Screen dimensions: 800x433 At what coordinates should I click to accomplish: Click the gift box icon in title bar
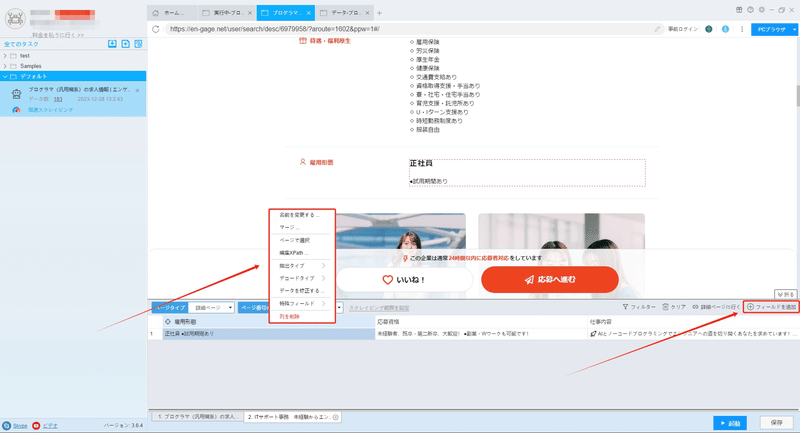739,10
